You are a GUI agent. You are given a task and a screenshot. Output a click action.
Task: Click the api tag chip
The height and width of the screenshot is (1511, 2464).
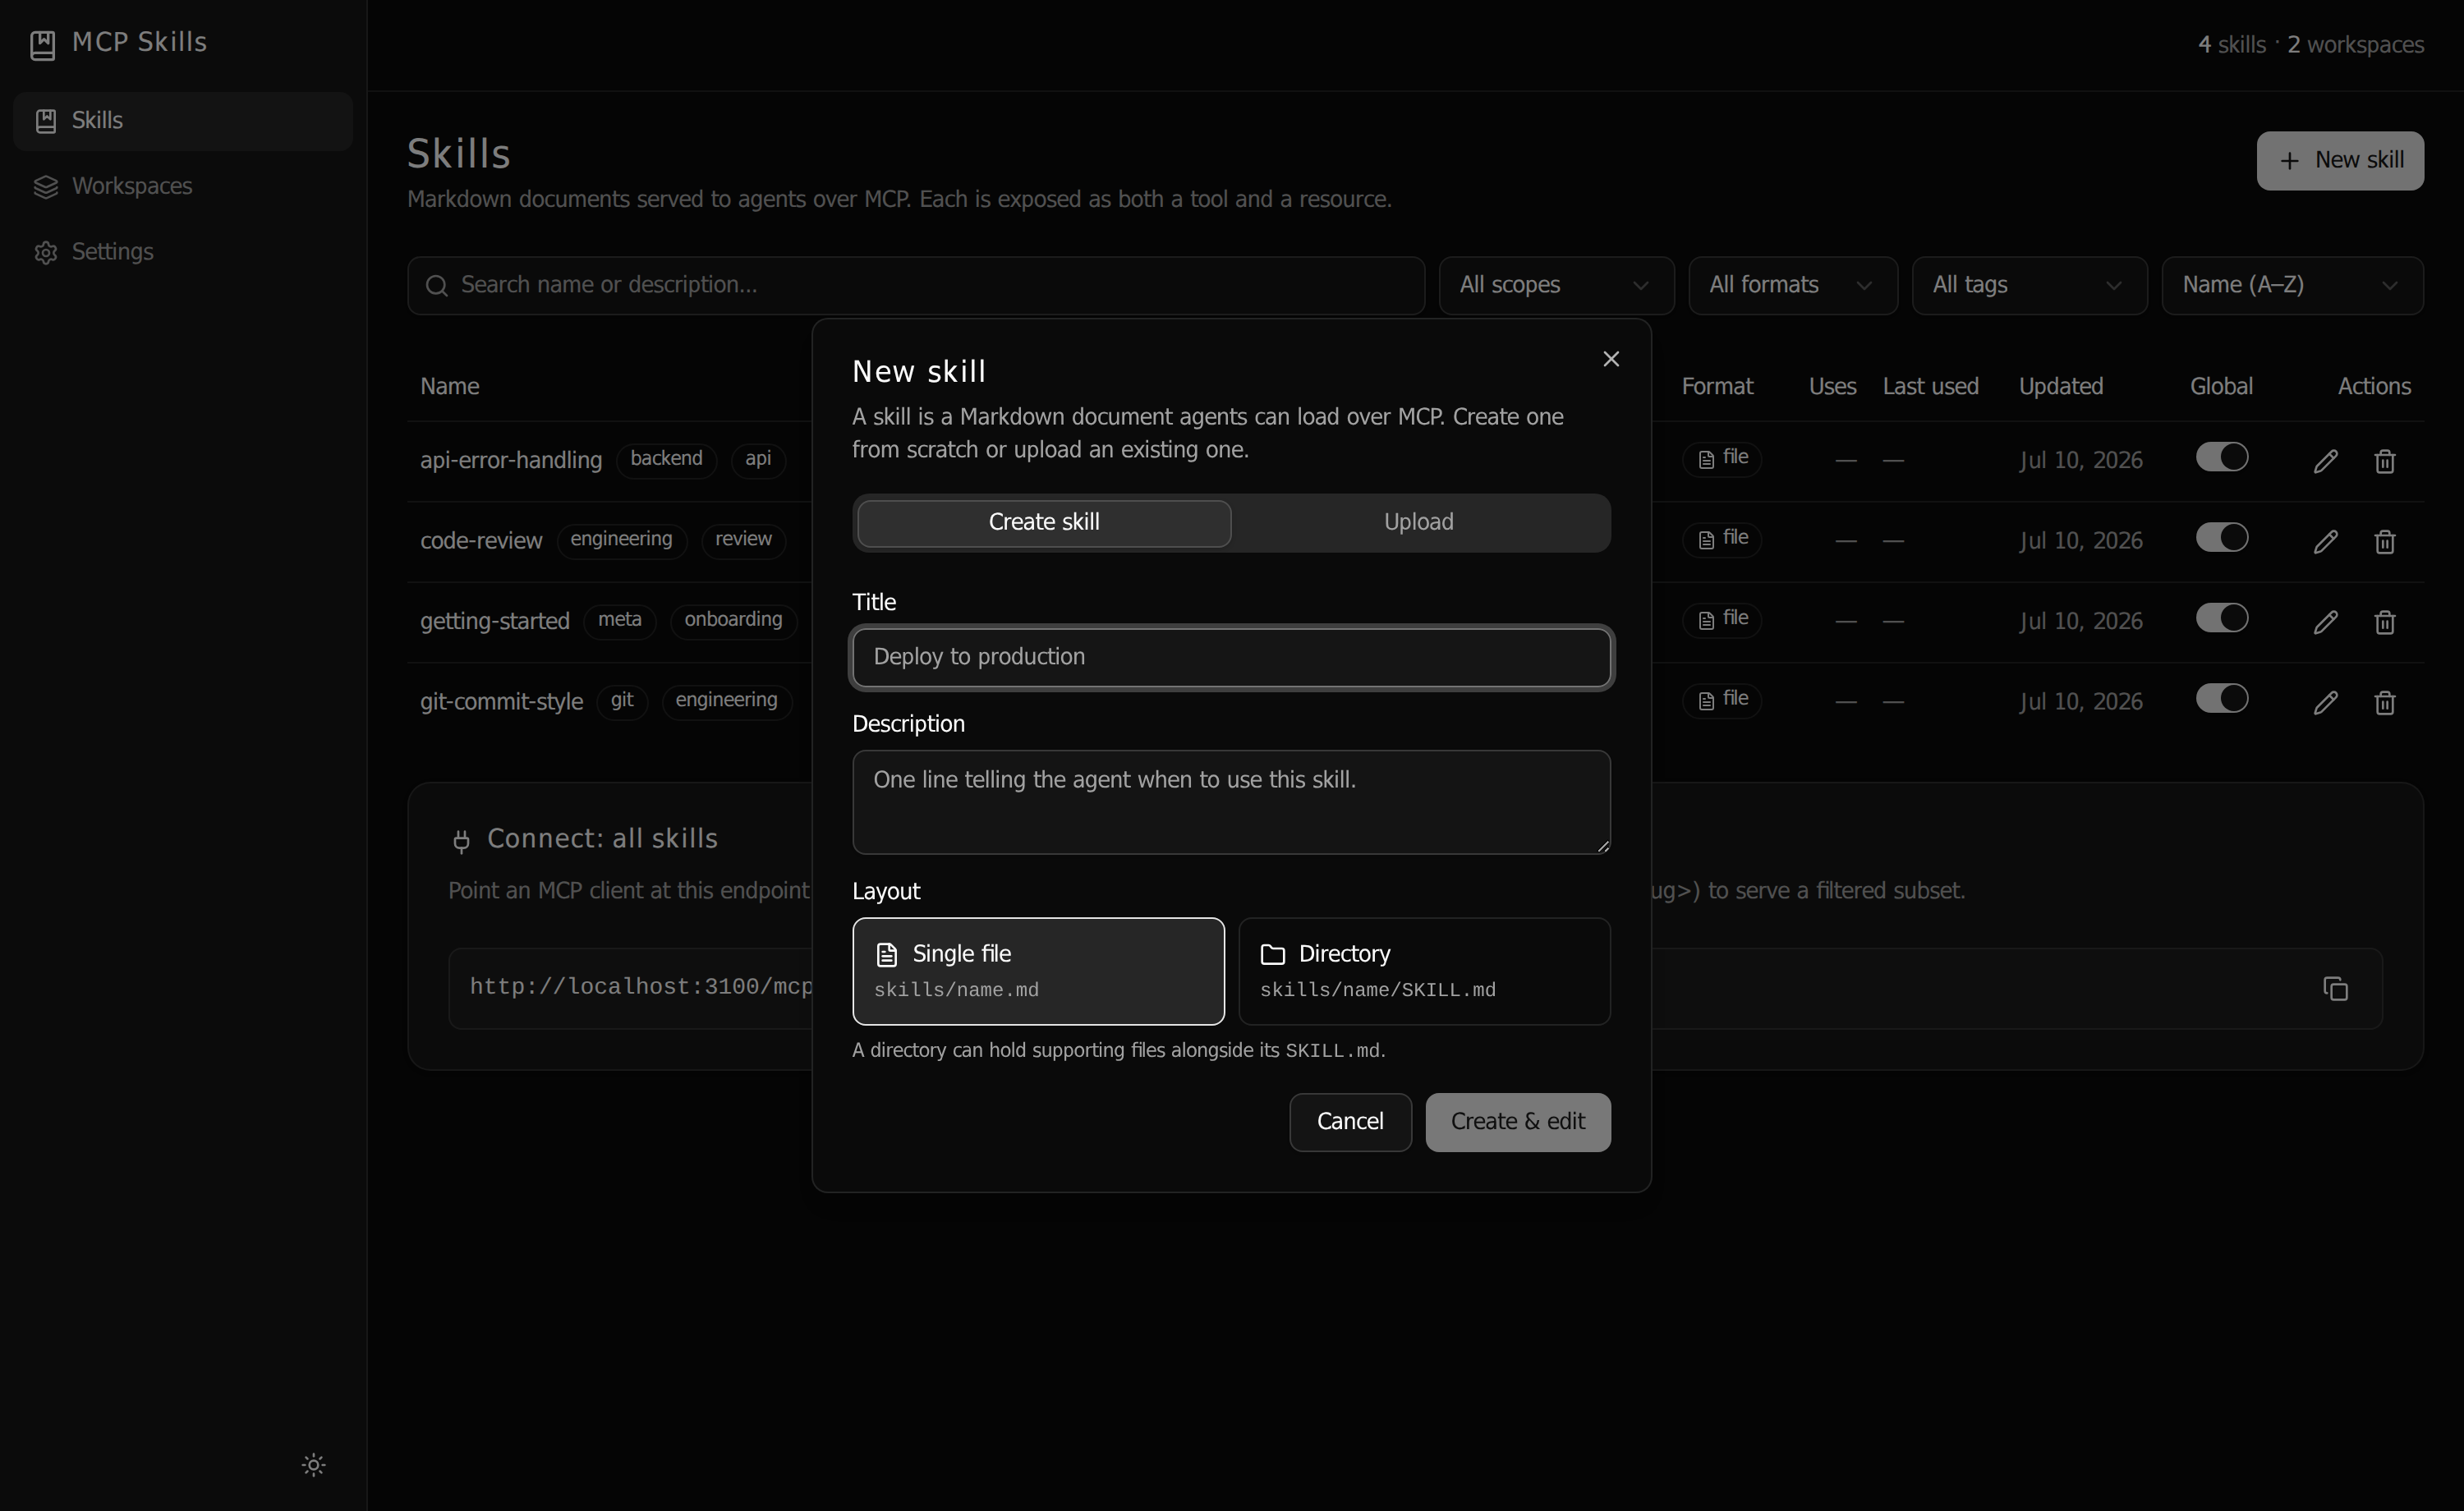coord(758,459)
